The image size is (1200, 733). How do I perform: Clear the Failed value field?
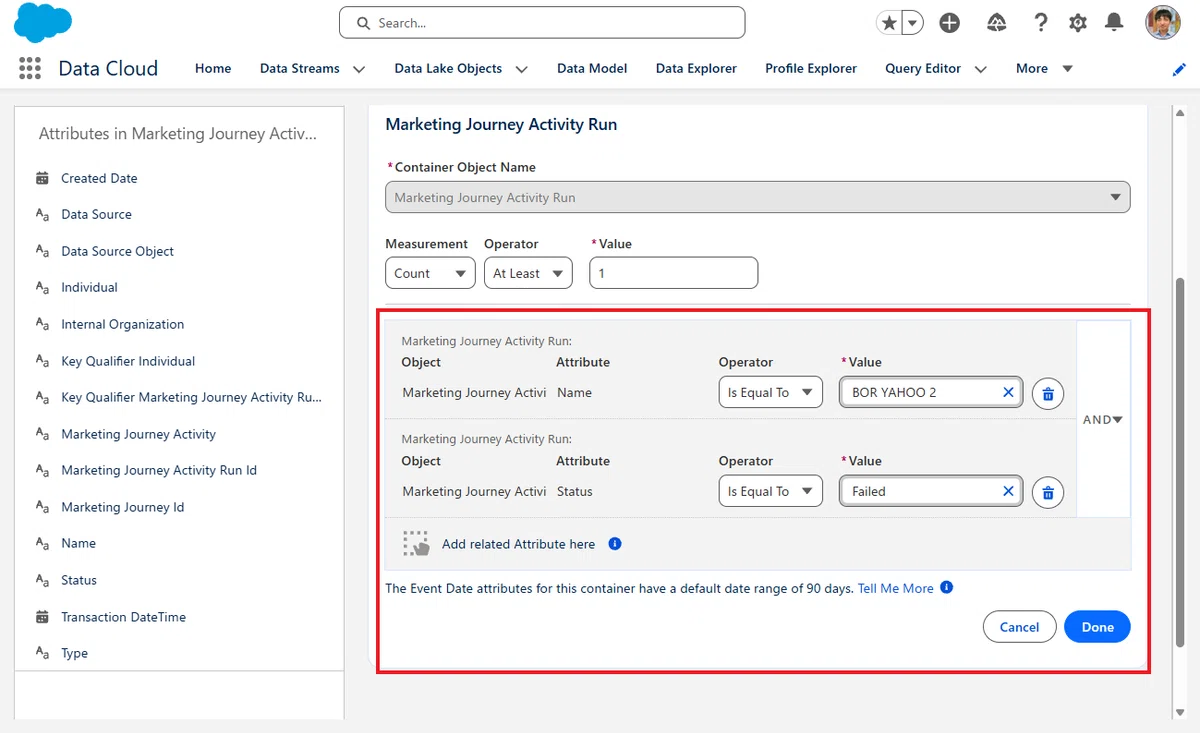(1008, 491)
